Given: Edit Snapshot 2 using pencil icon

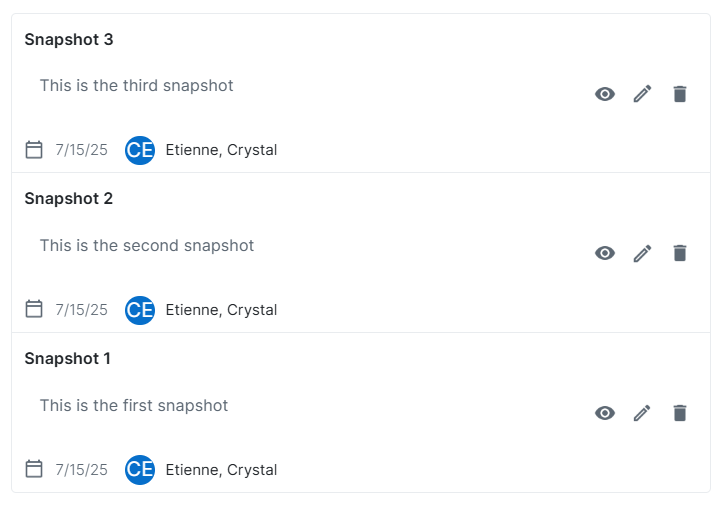Looking at the screenshot, I should [642, 253].
